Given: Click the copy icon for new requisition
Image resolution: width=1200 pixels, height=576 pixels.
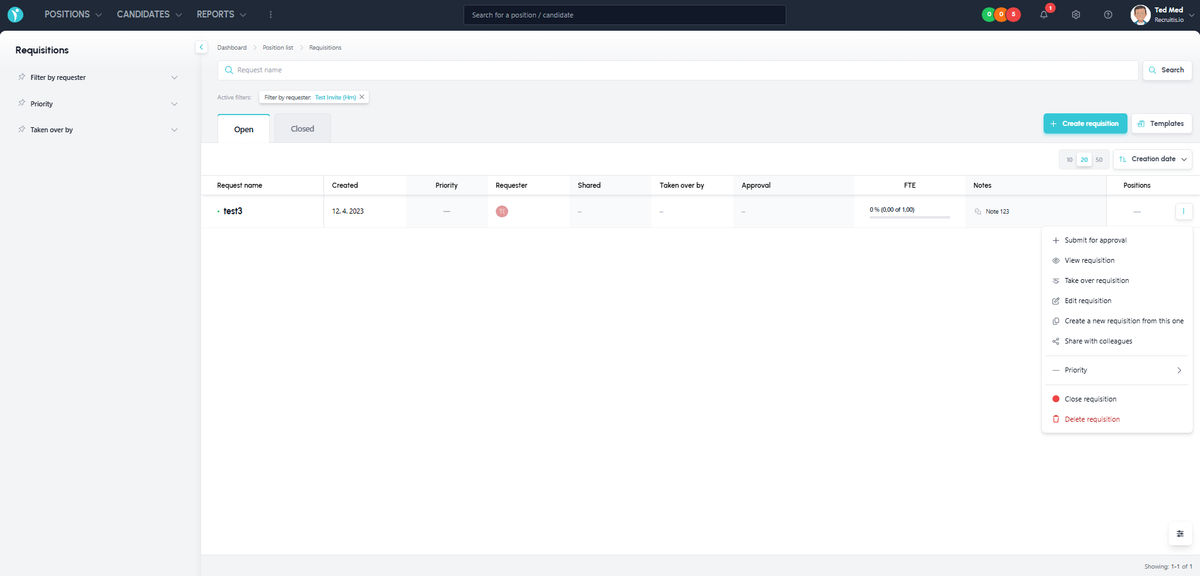Looking at the screenshot, I should click(x=1056, y=321).
